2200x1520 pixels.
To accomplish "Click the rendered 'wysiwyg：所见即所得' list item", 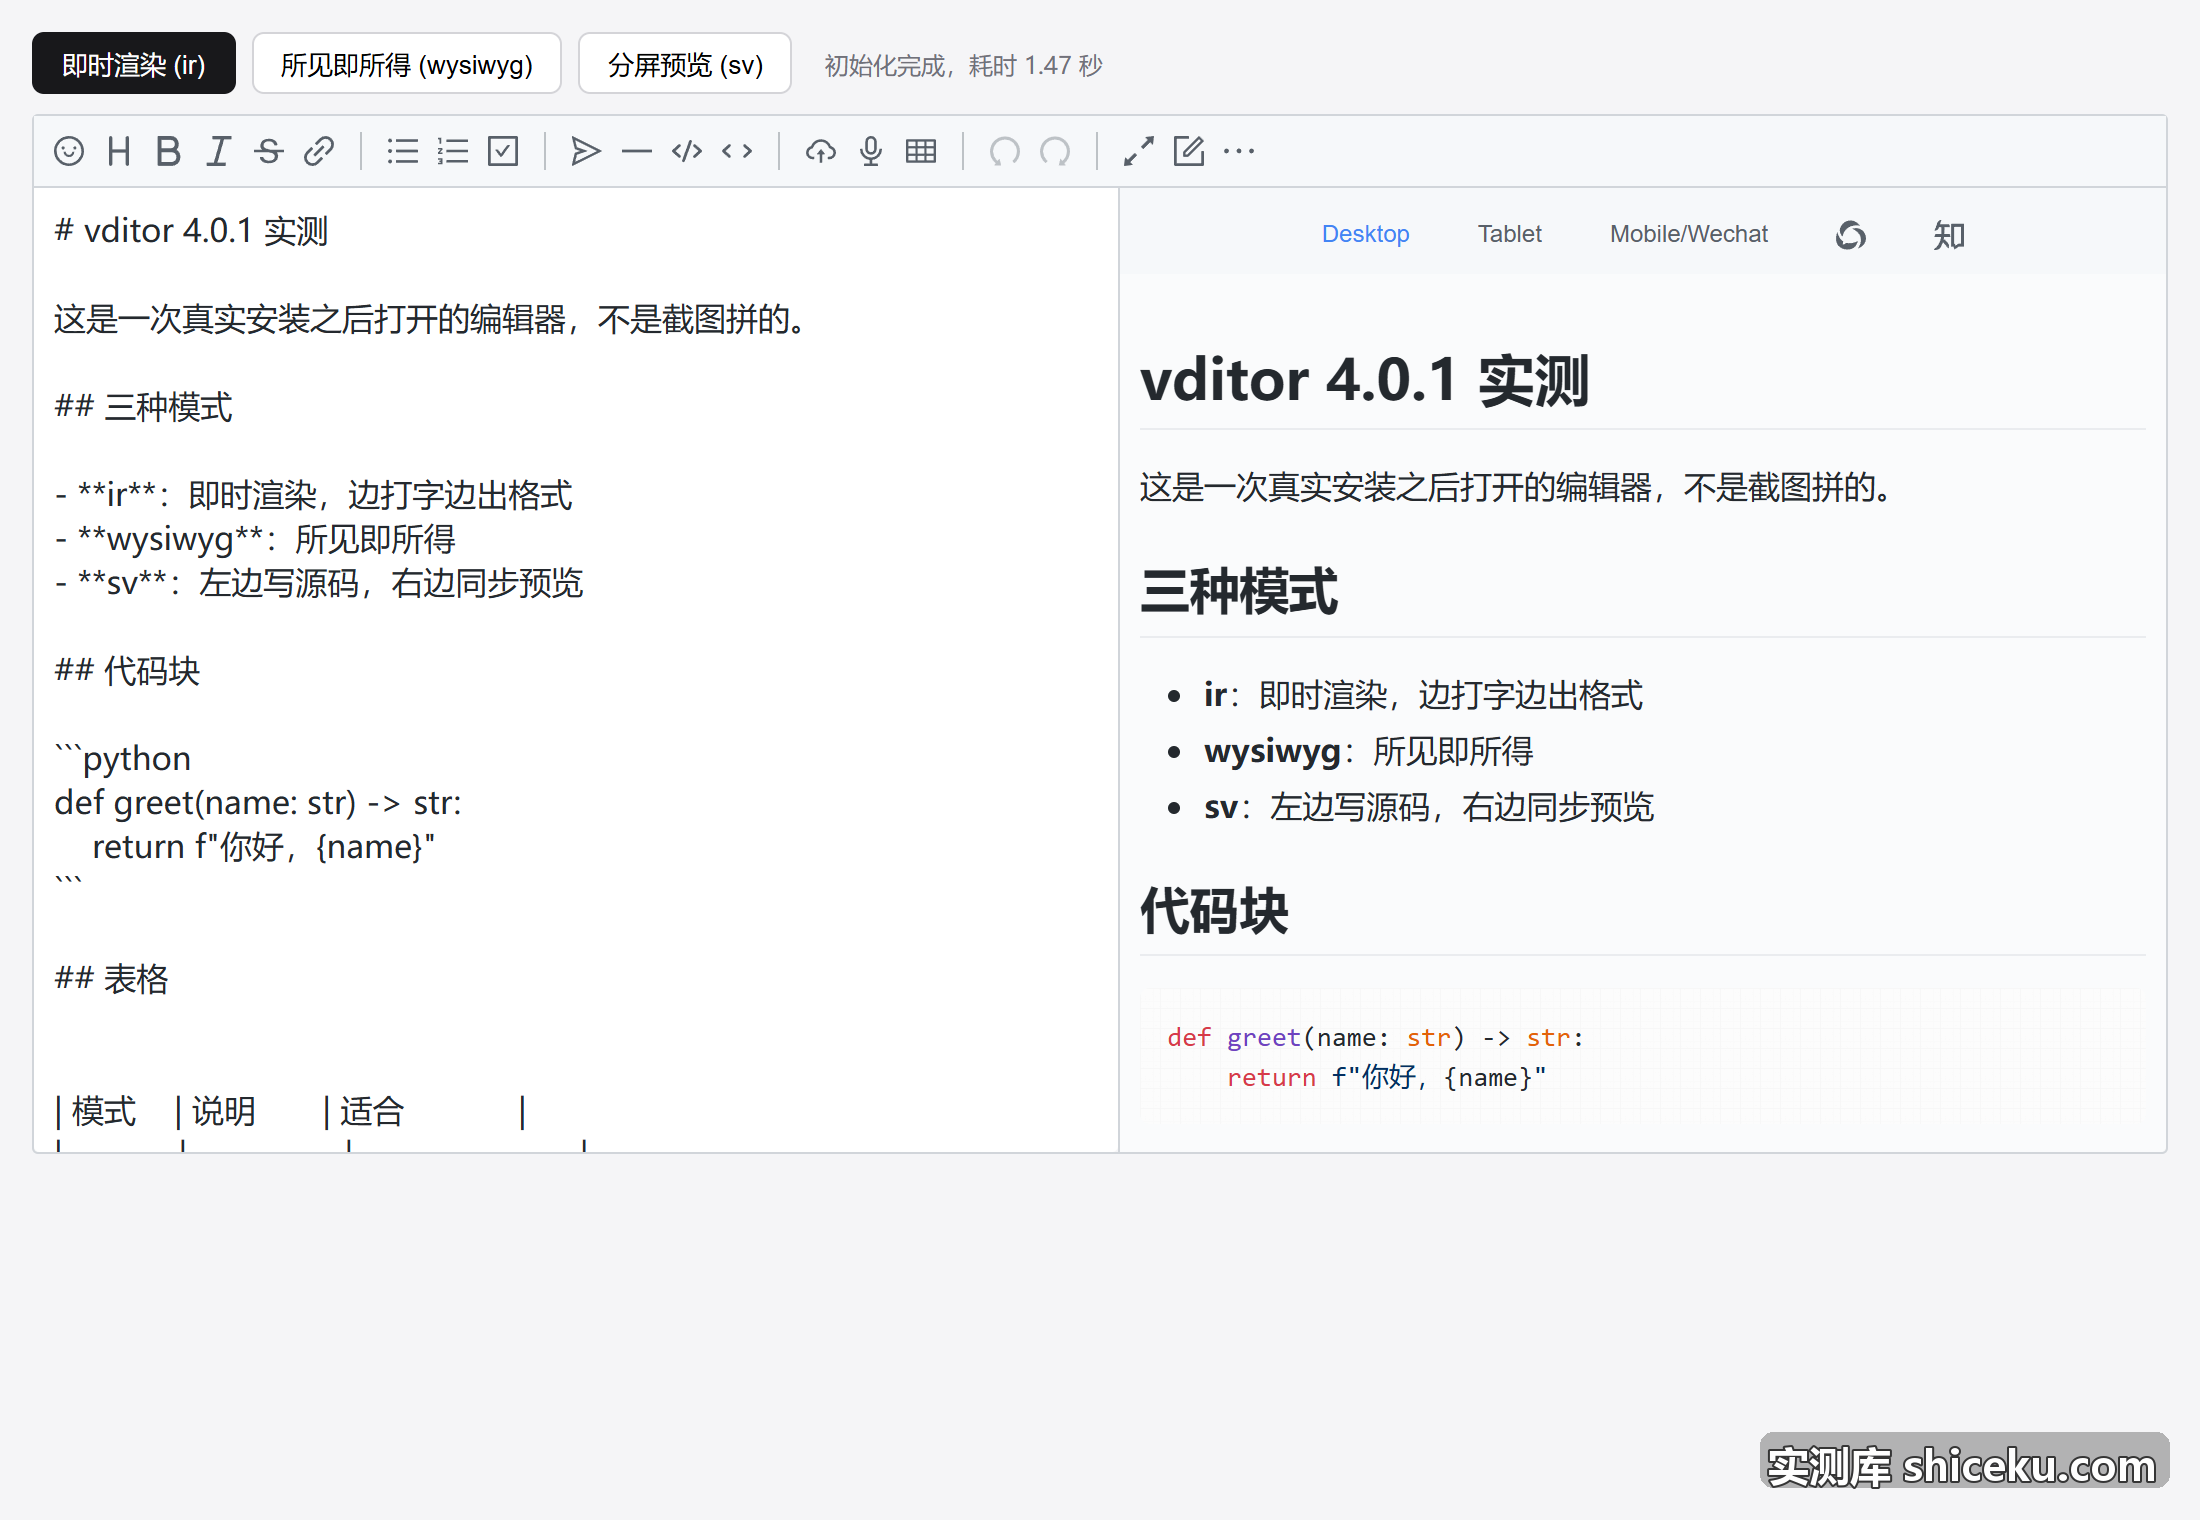I will (1368, 751).
